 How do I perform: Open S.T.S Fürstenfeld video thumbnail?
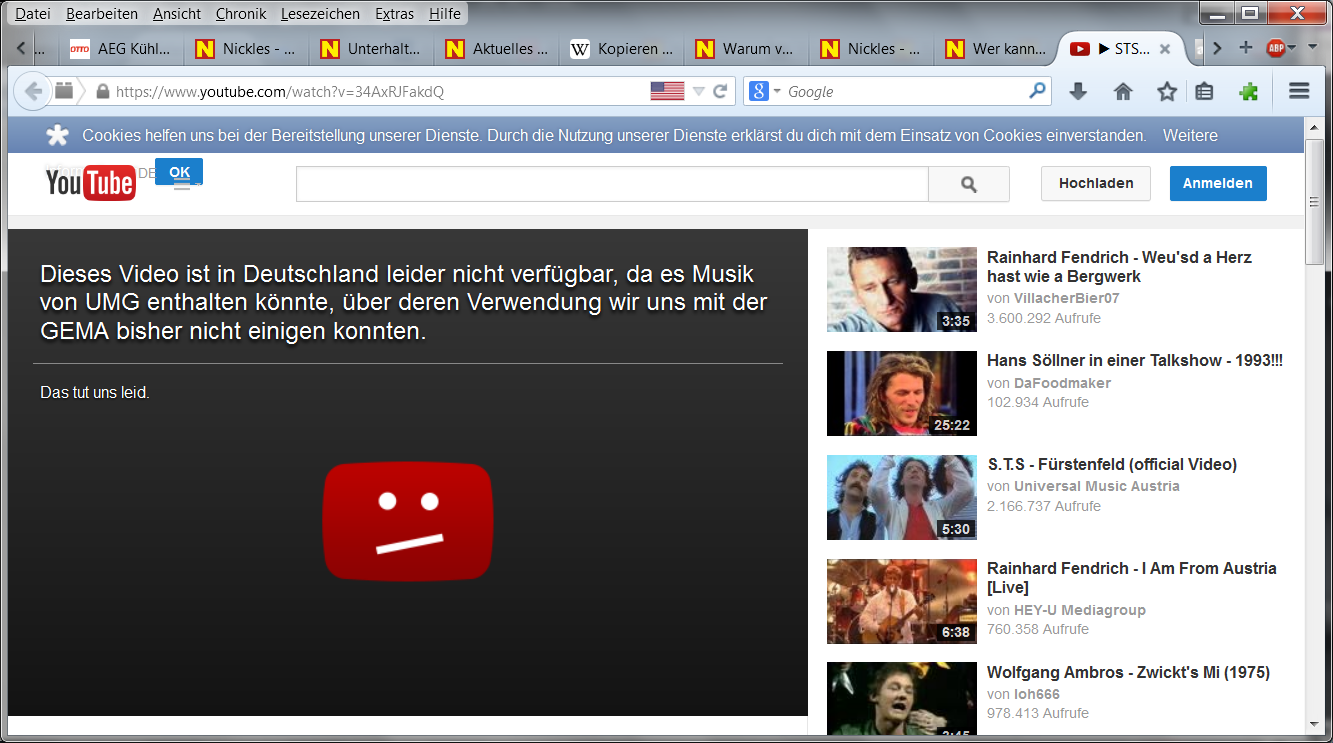[902, 497]
